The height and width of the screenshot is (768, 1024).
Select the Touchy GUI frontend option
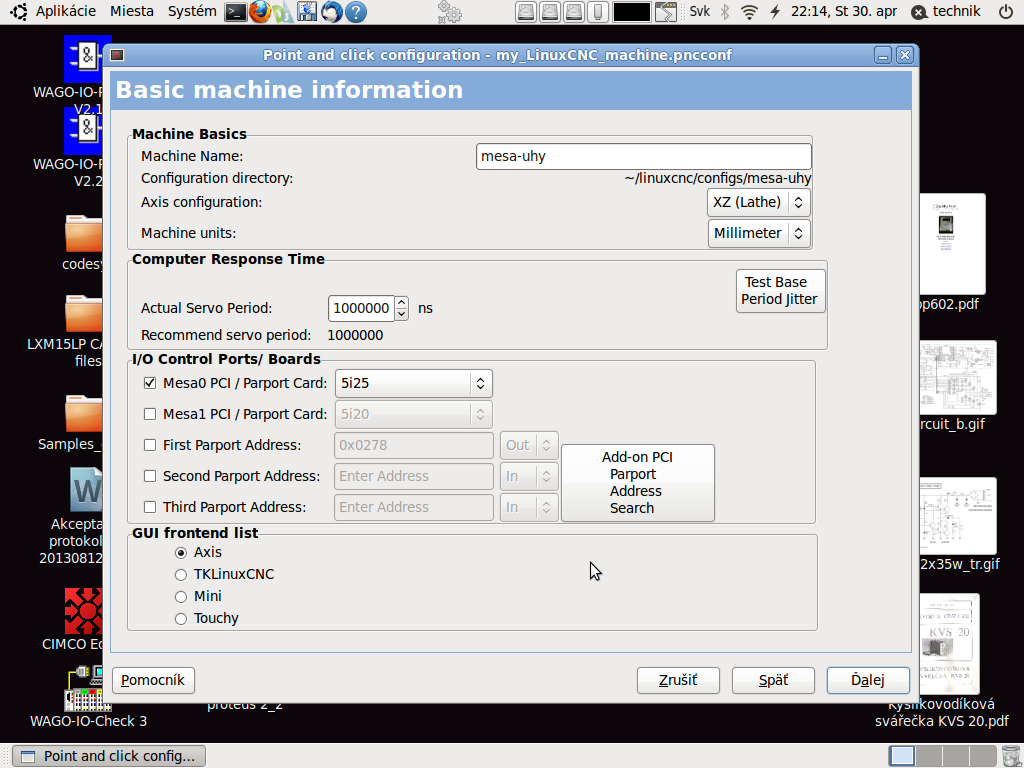181,619
